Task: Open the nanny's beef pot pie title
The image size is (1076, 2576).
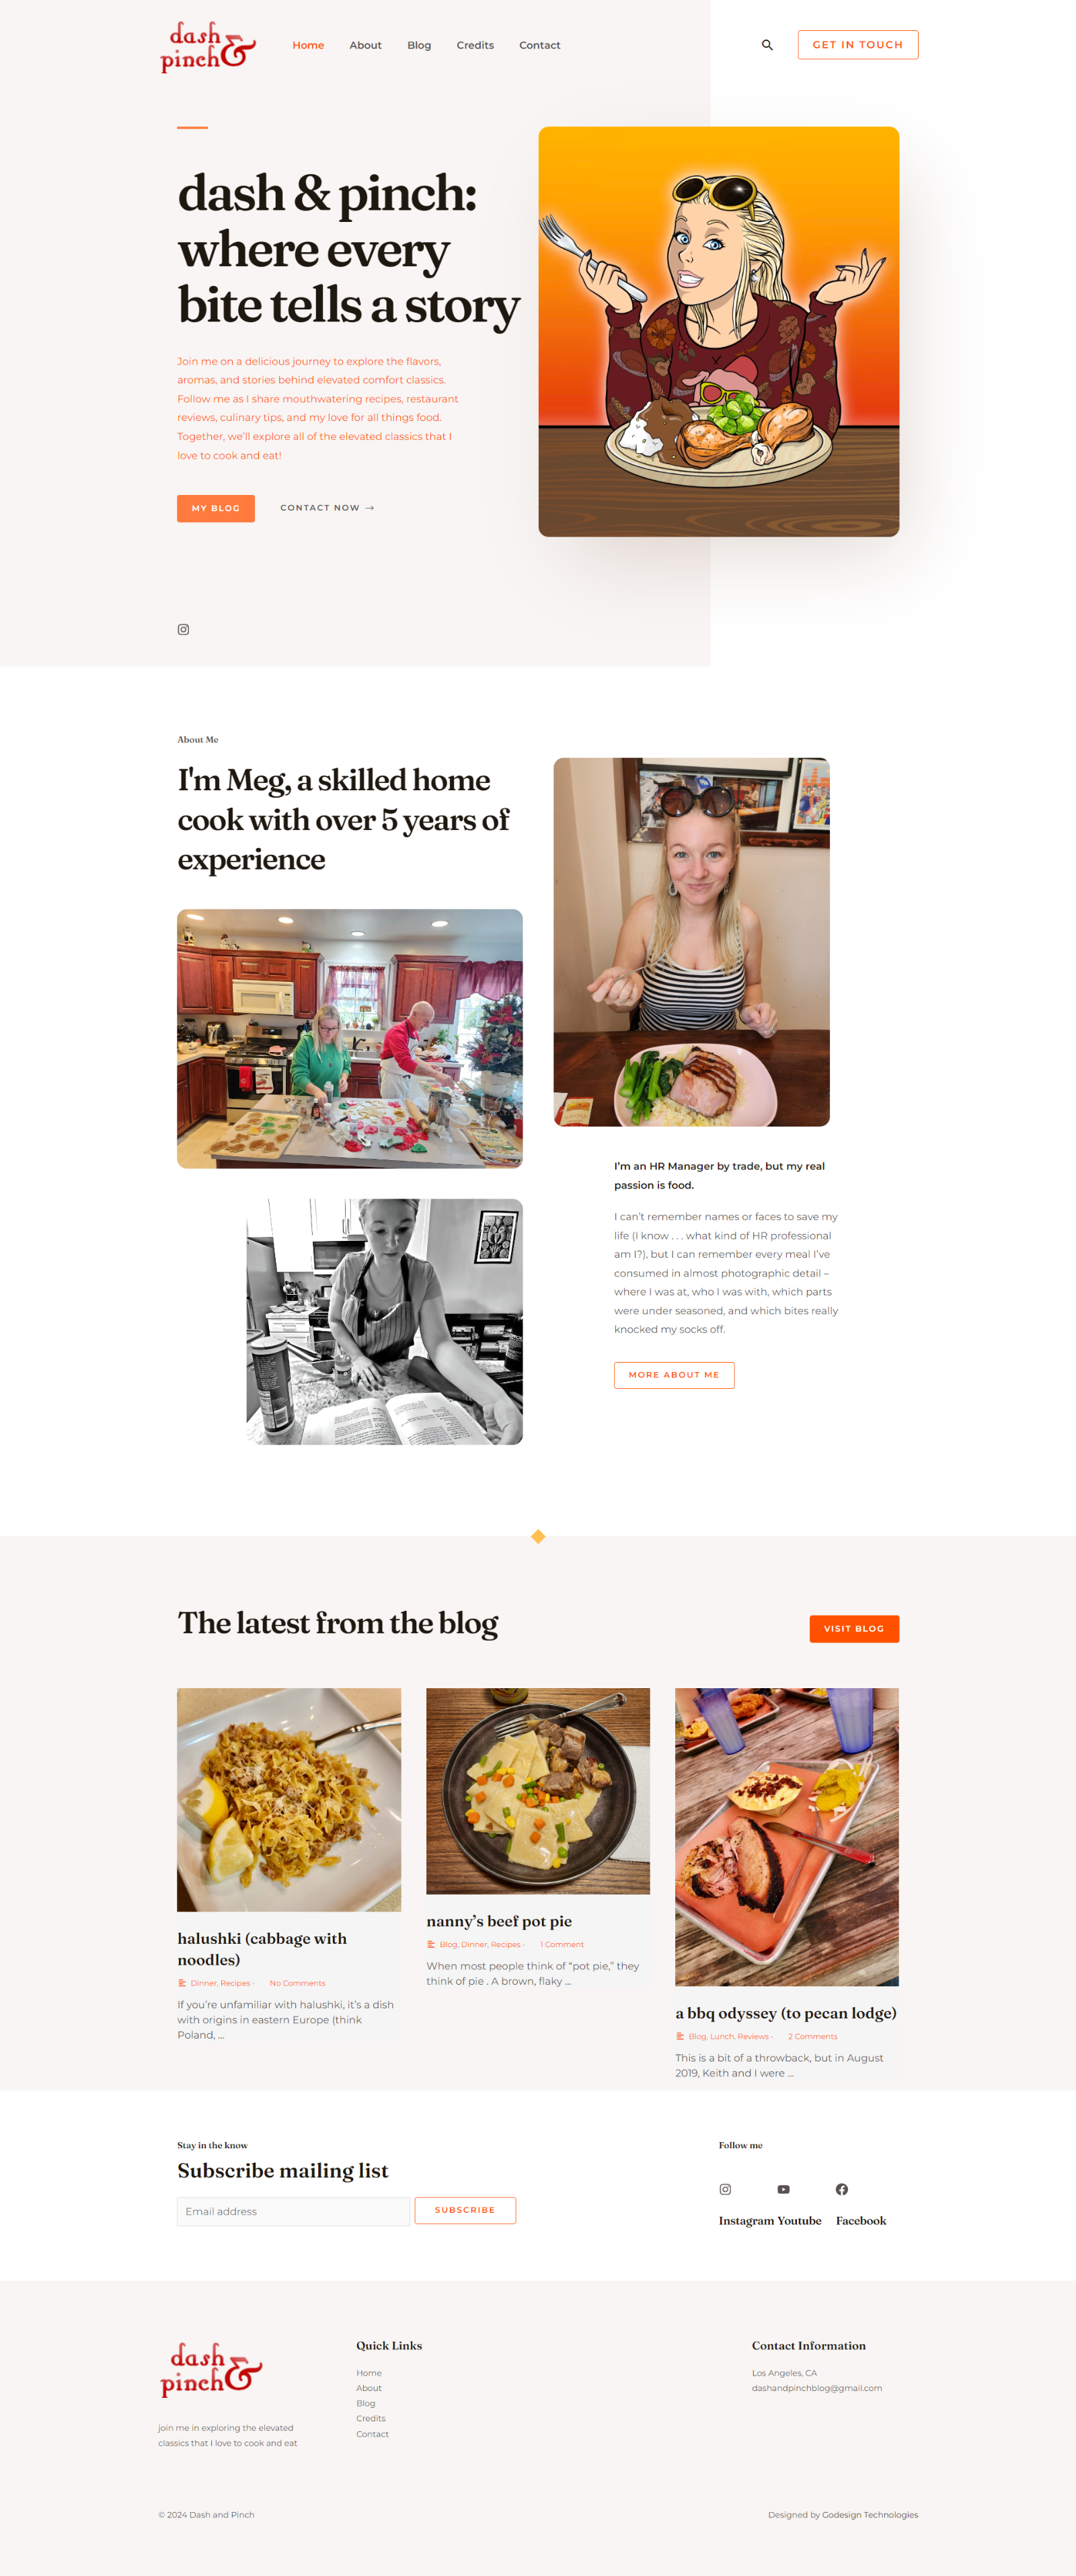Action: click(x=499, y=1921)
